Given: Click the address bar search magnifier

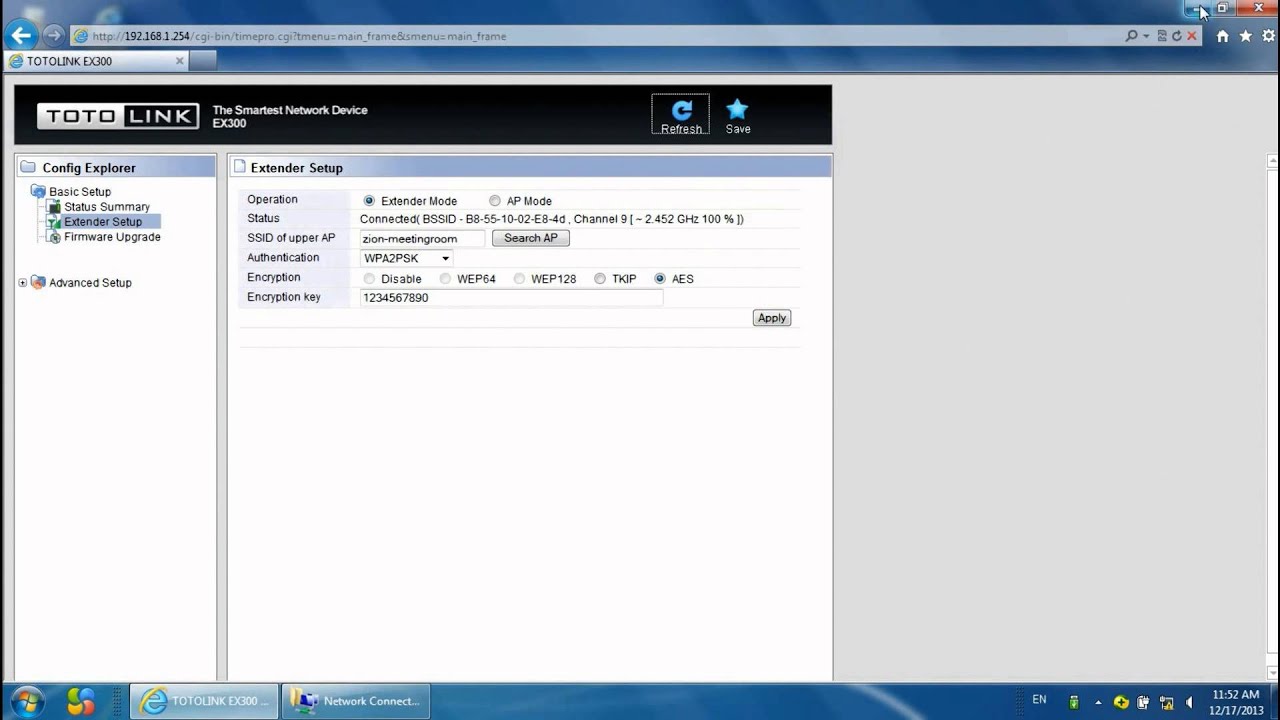Looking at the screenshot, I should click(1131, 36).
